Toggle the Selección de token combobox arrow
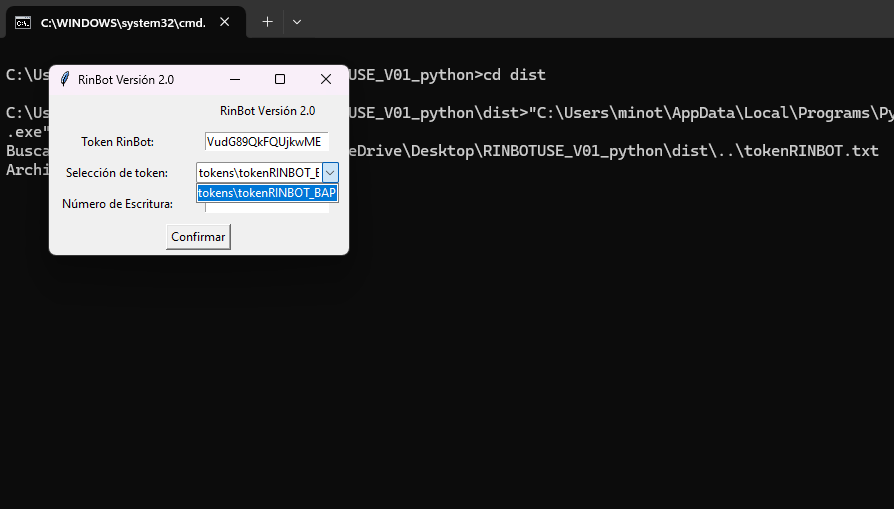The width and height of the screenshot is (894, 509). (x=330, y=173)
